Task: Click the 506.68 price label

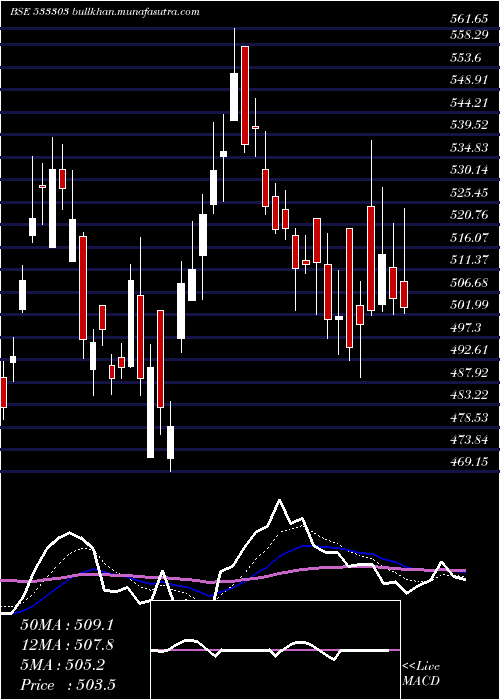Action: click(469, 283)
